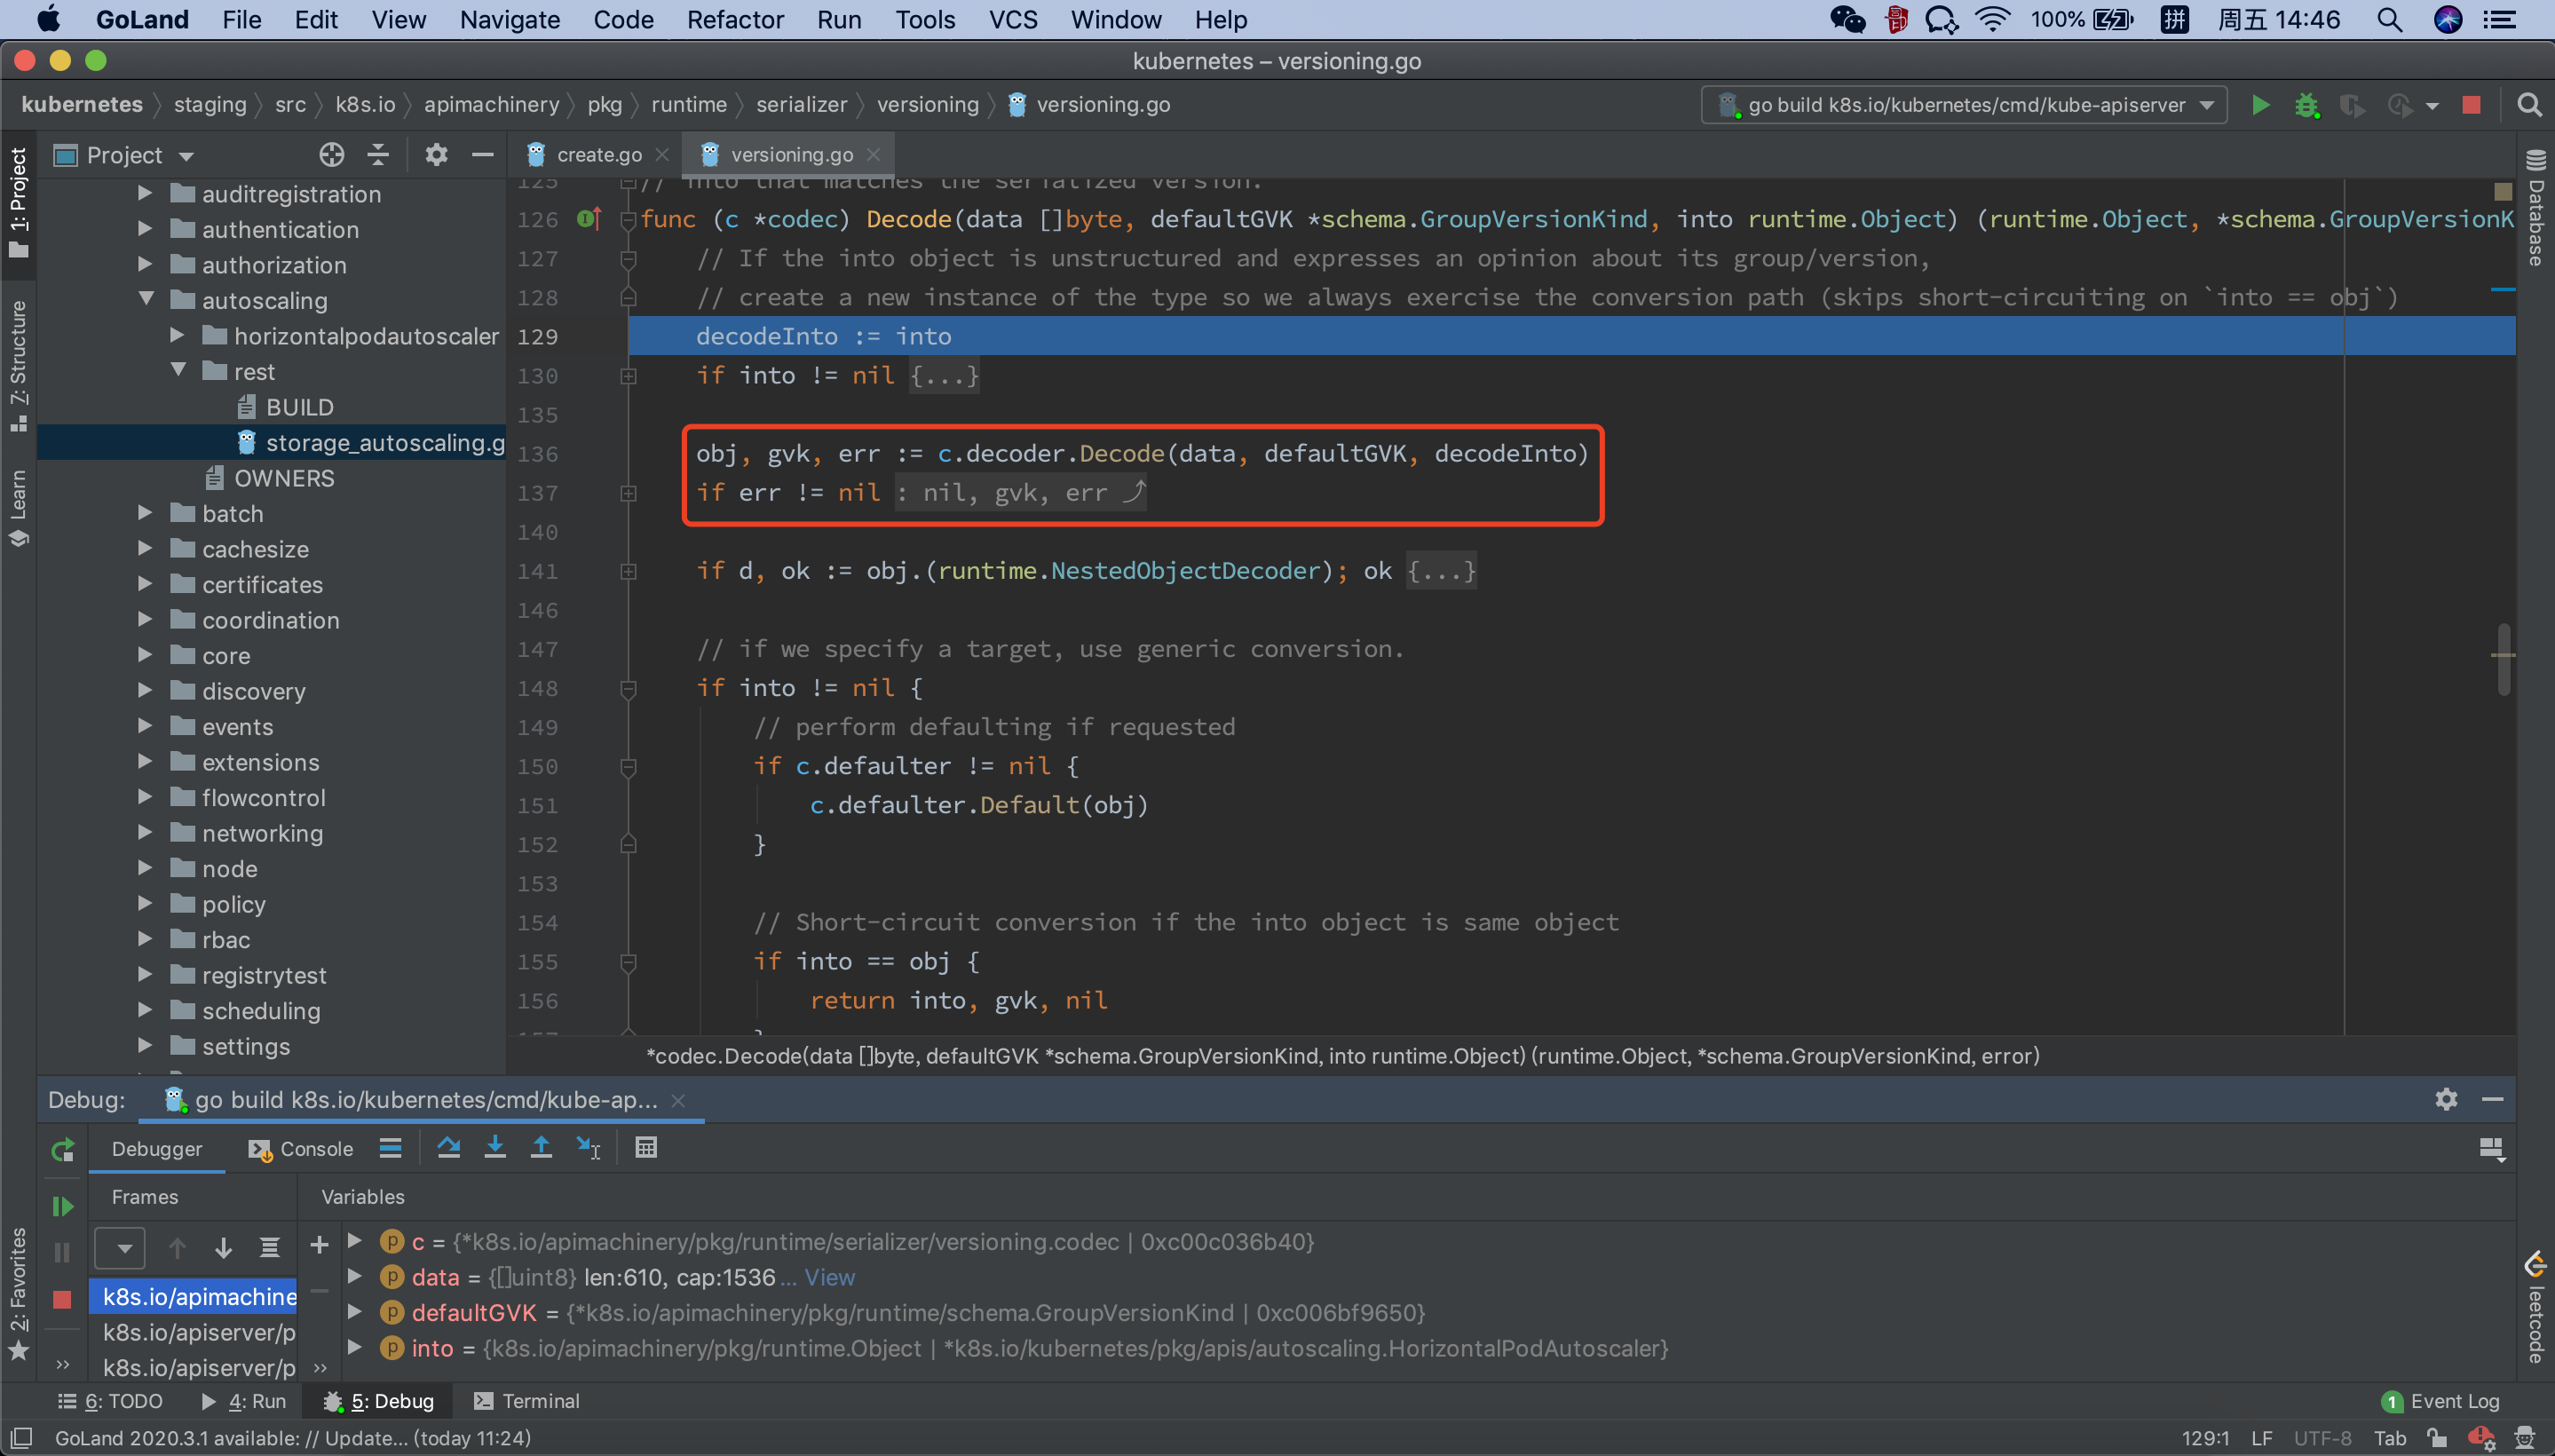The image size is (2555, 1456).
Task: Switch to the create.go editor tab
Action: pos(598,154)
